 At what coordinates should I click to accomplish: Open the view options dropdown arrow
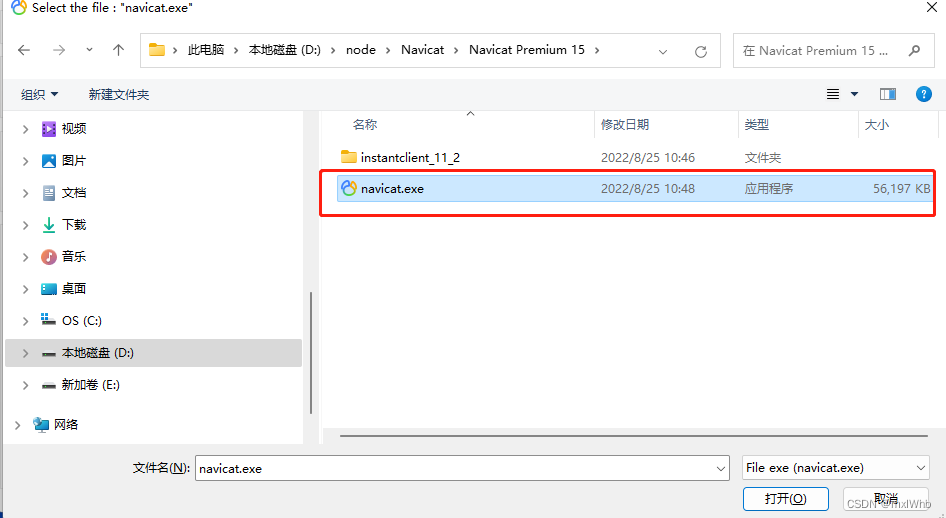tap(854, 94)
